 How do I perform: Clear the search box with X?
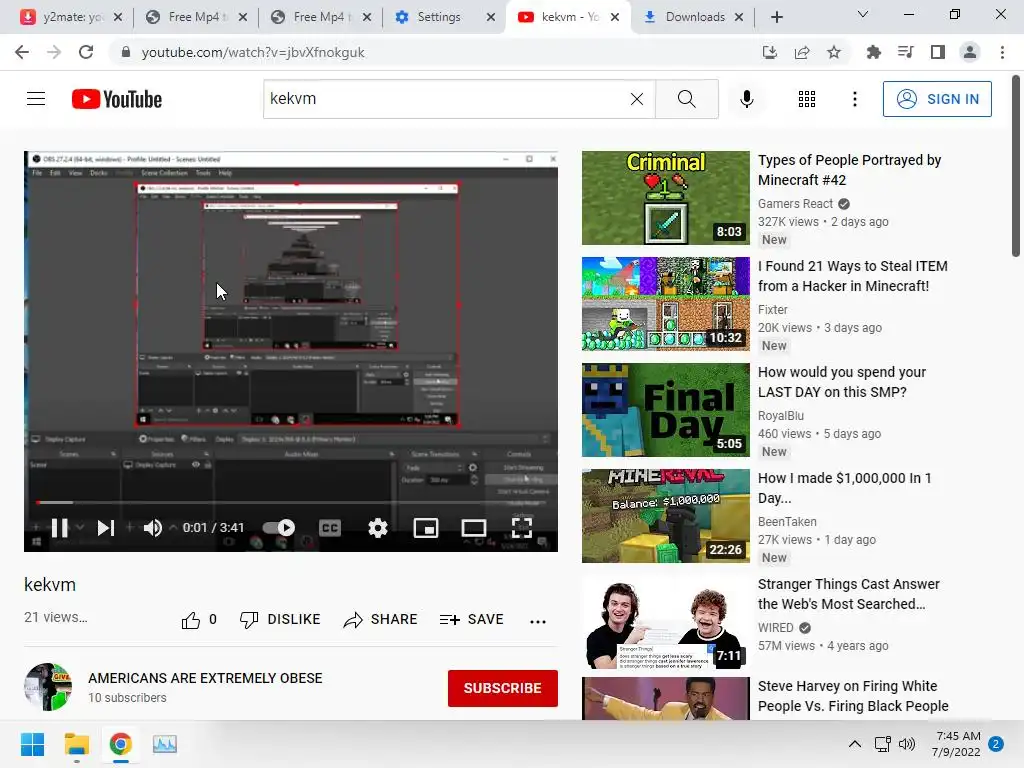637,99
